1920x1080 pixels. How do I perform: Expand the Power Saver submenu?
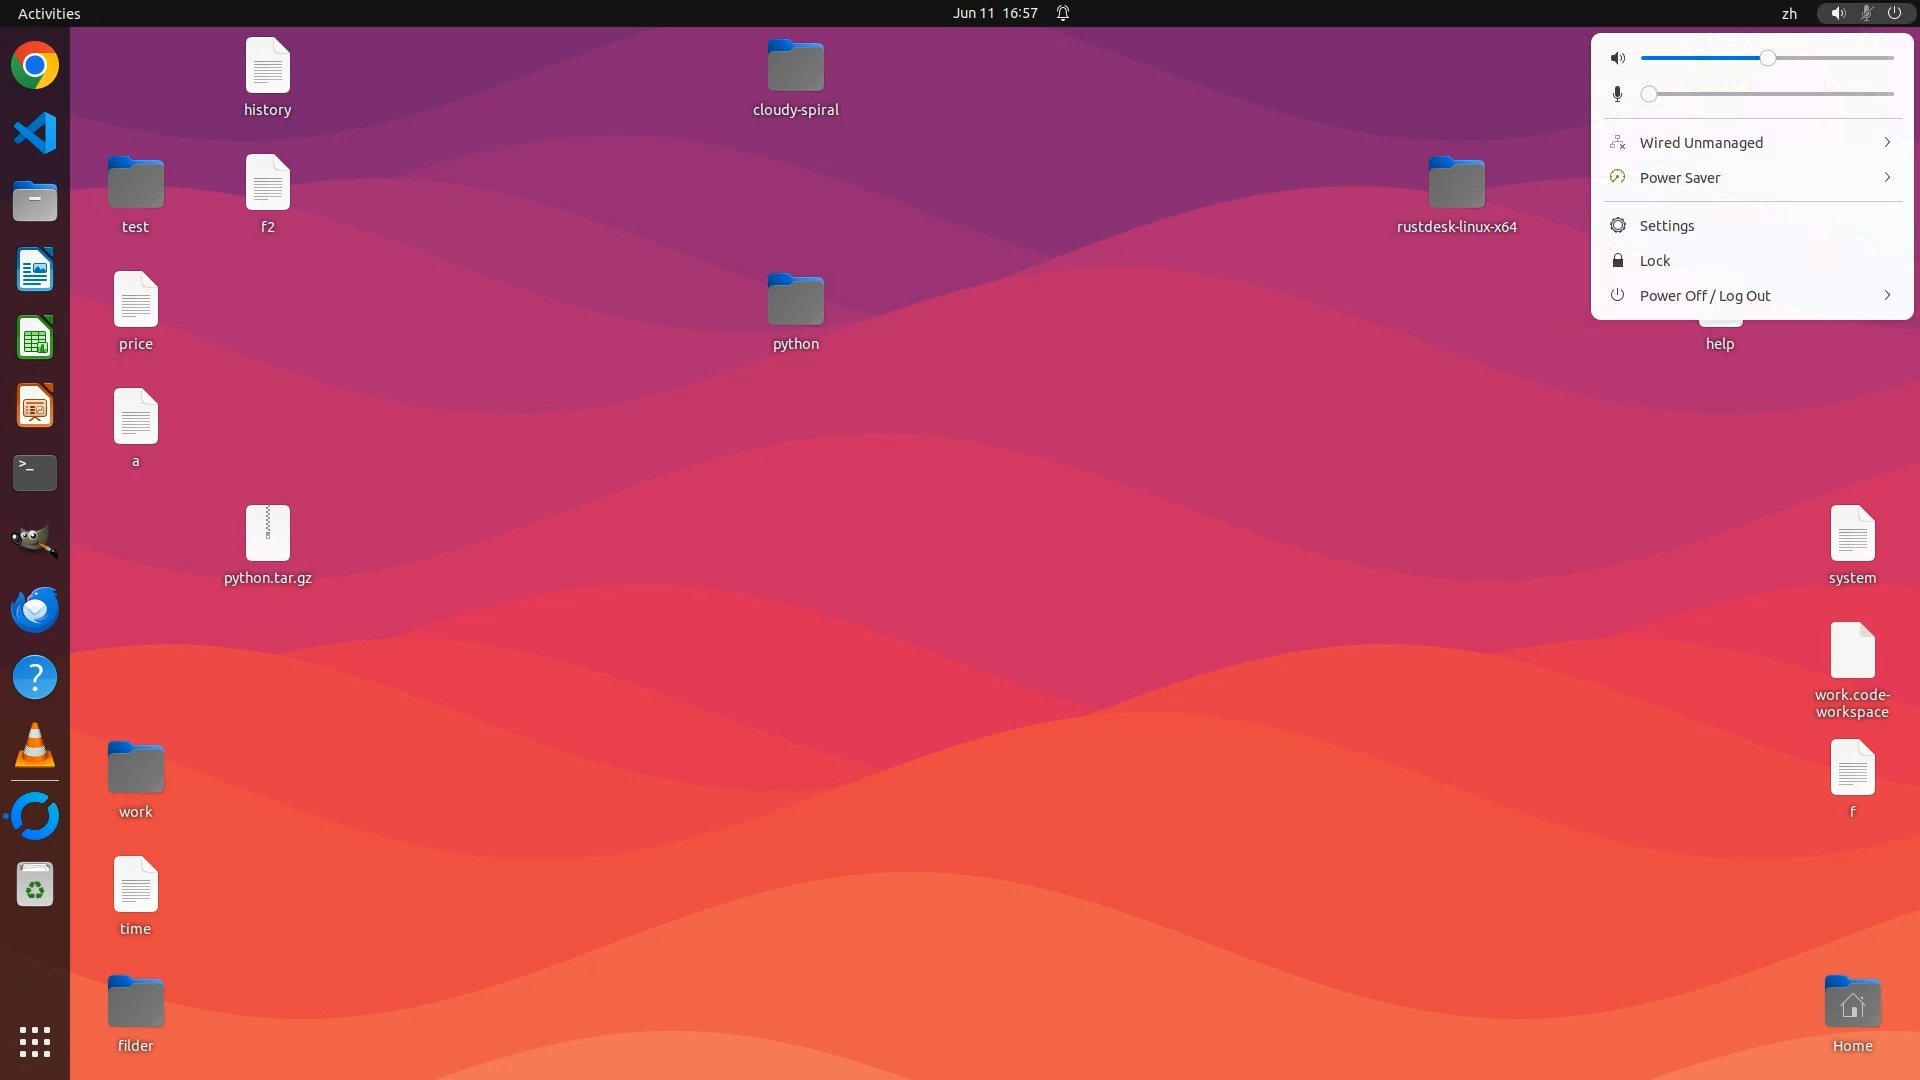[1752, 178]
